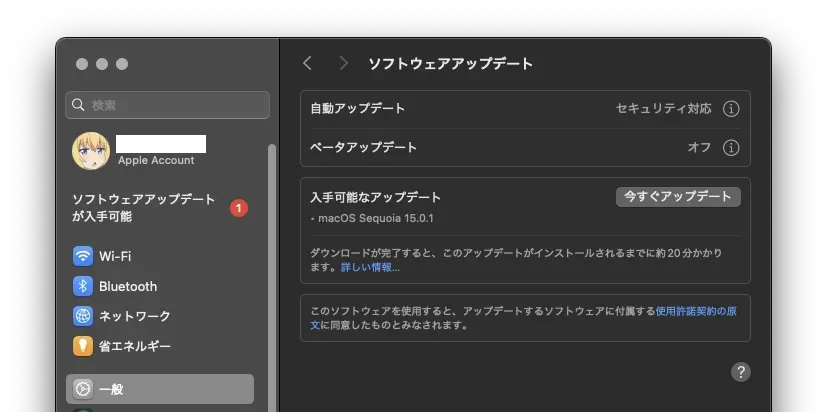This screenshot has height=412, width=827.
Task: Click the first gray window control dot
Action: (82, 64)
